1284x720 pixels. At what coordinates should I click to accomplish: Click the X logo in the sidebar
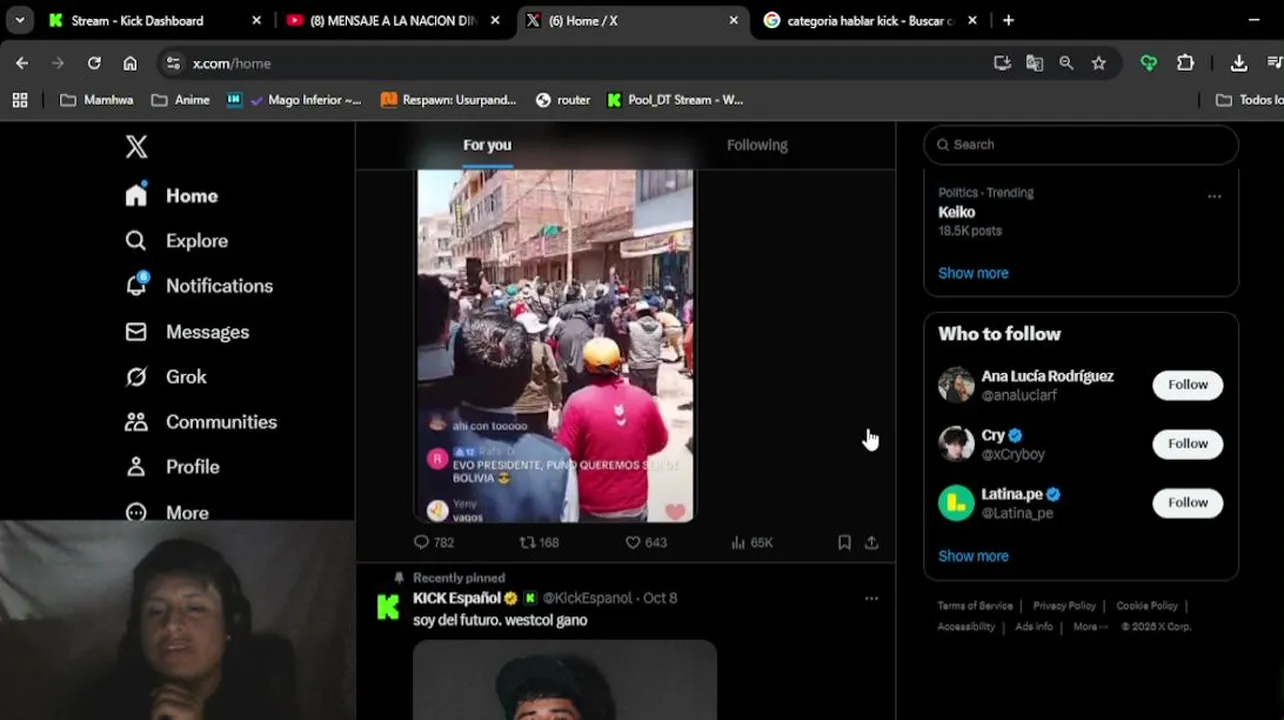137,147
